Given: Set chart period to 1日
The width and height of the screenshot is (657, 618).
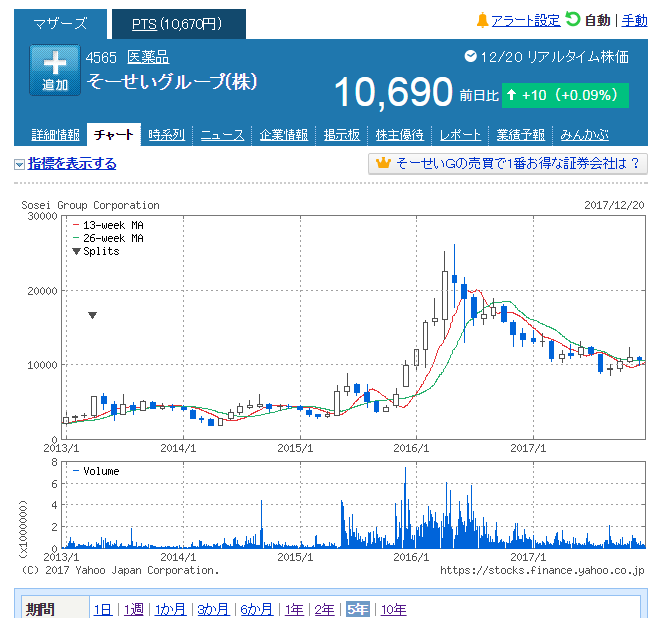Looking at the screenshot, I should point(103,610).
